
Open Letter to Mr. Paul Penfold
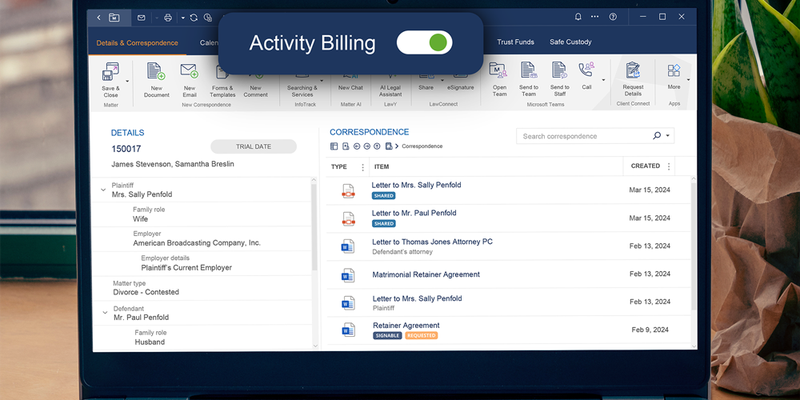pos(414,213)
